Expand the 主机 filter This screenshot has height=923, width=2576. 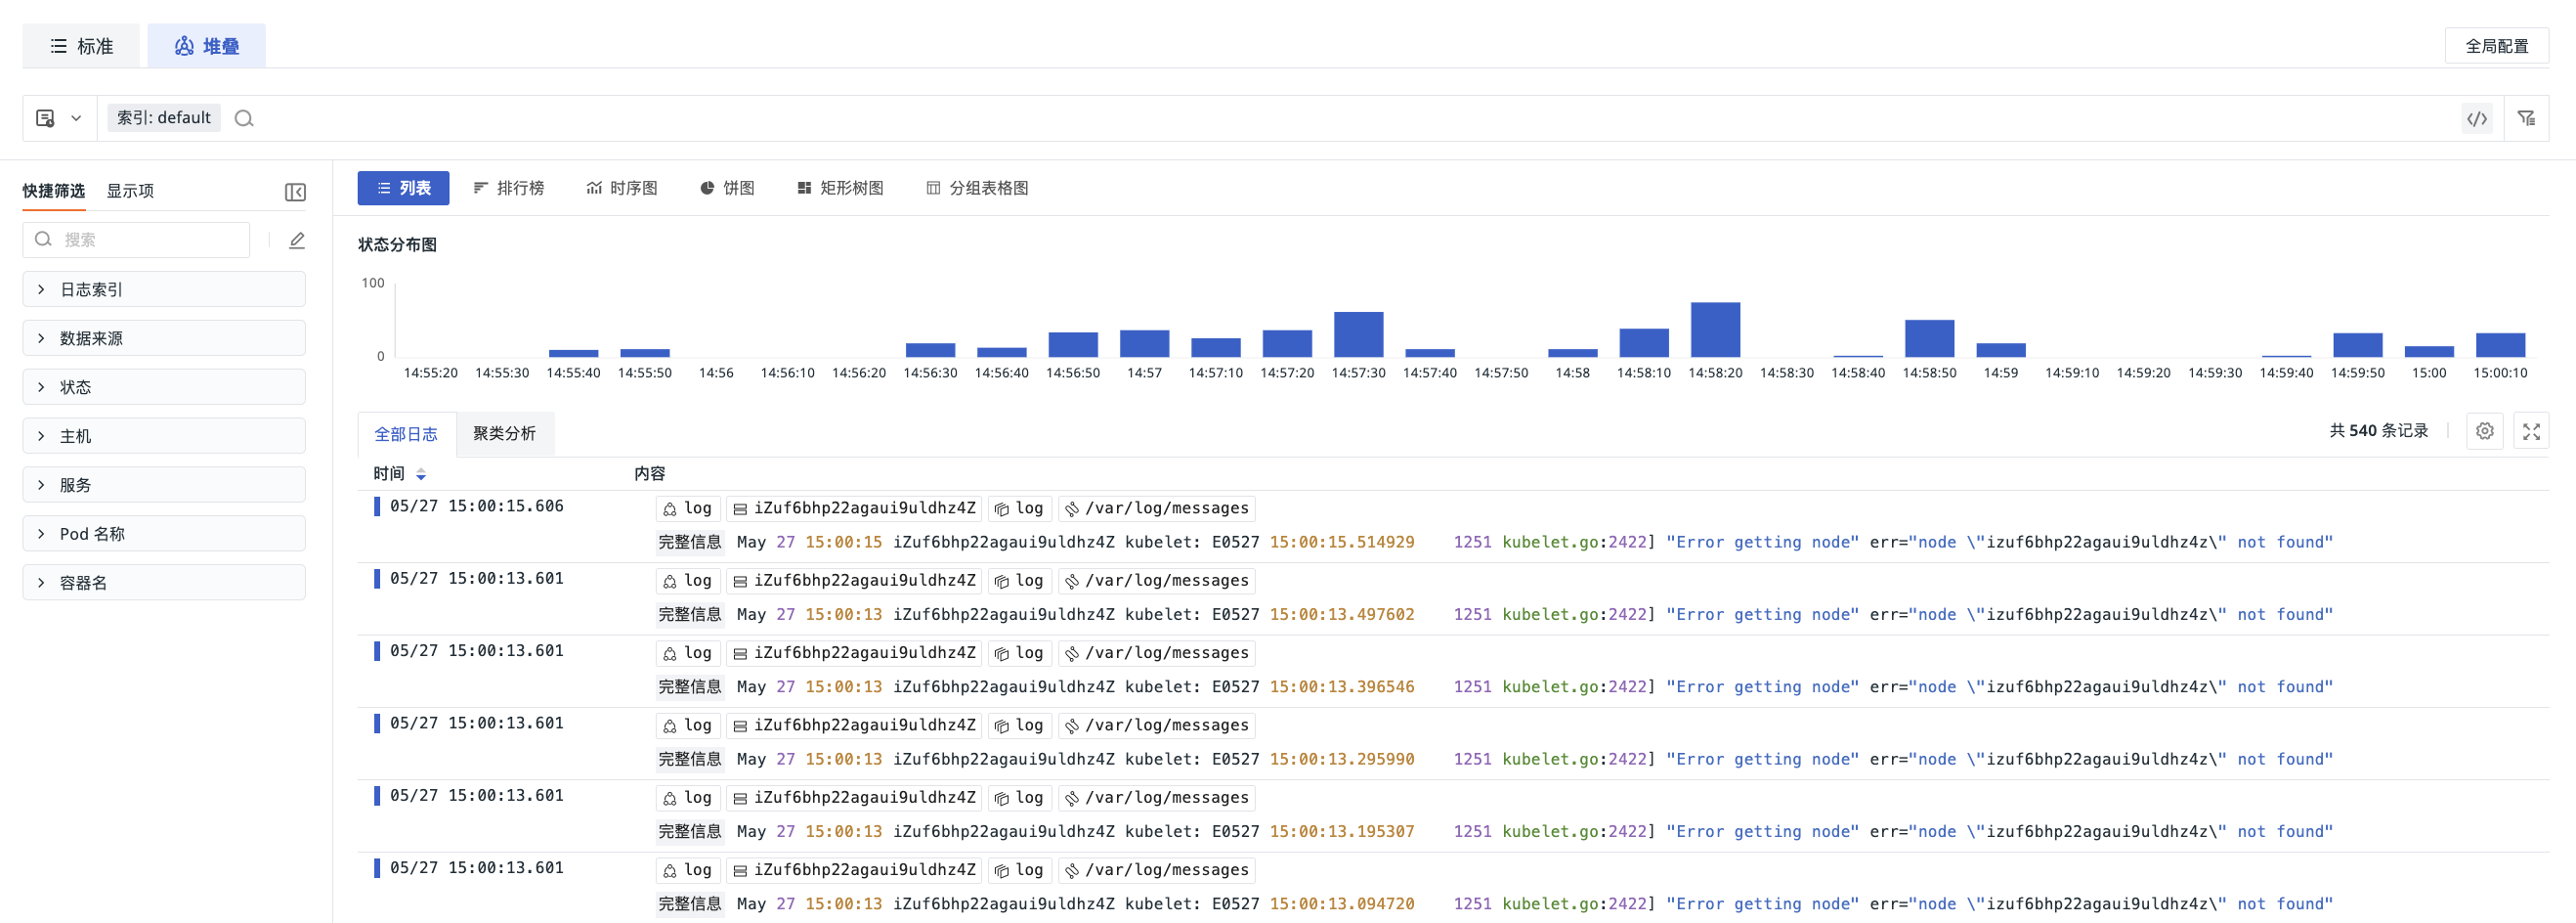coord(164,436)
